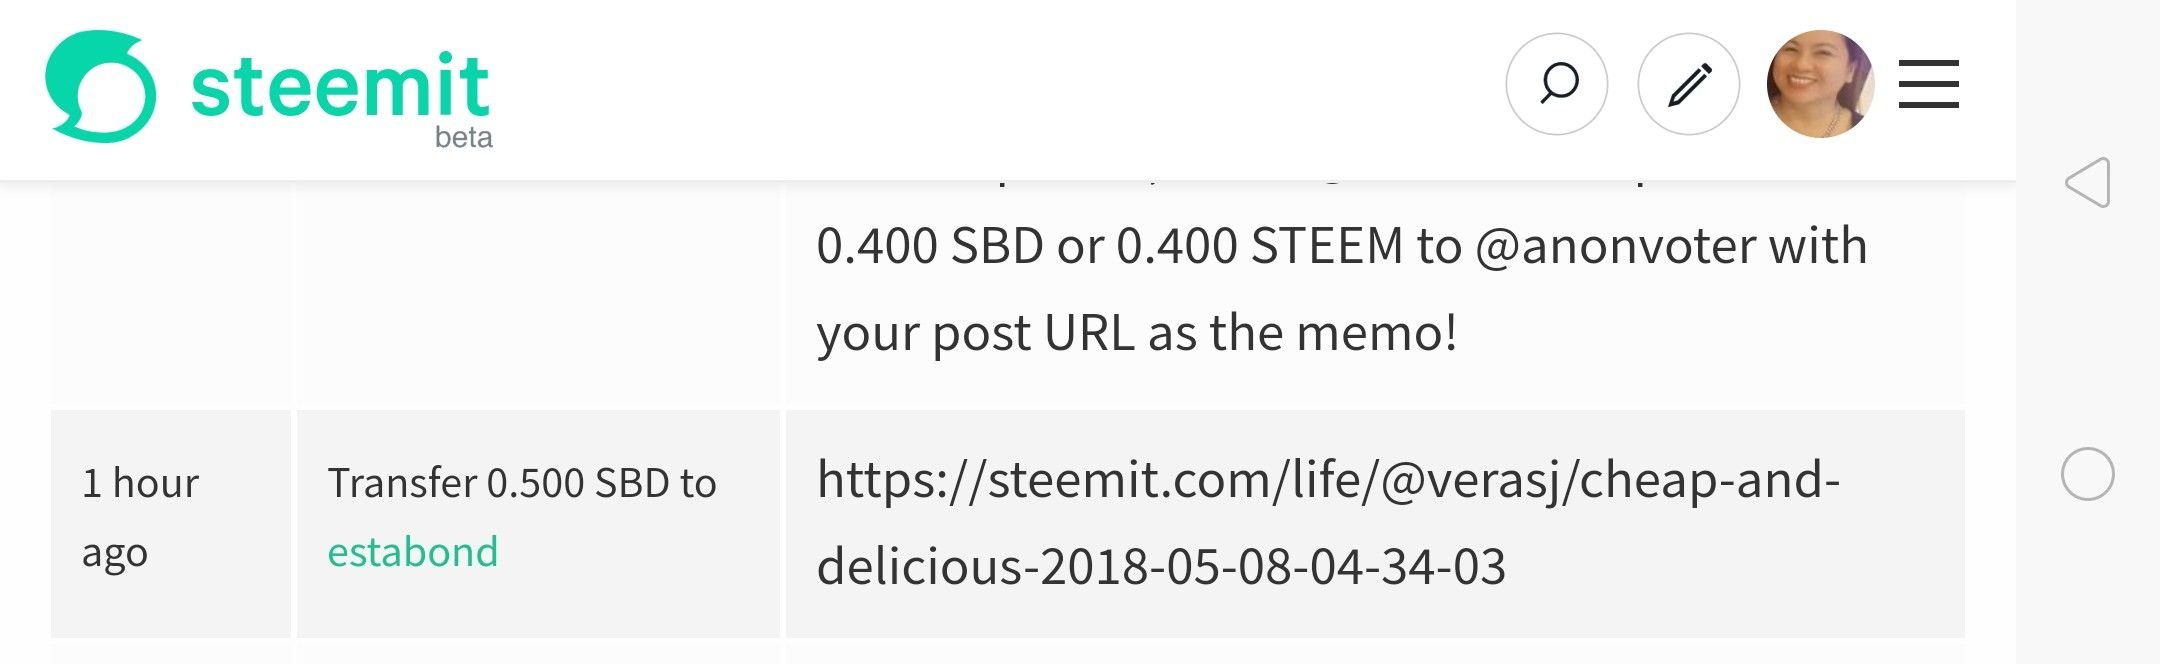Click the "your post URL as the memo!" line

click(x=1137, y=333)
